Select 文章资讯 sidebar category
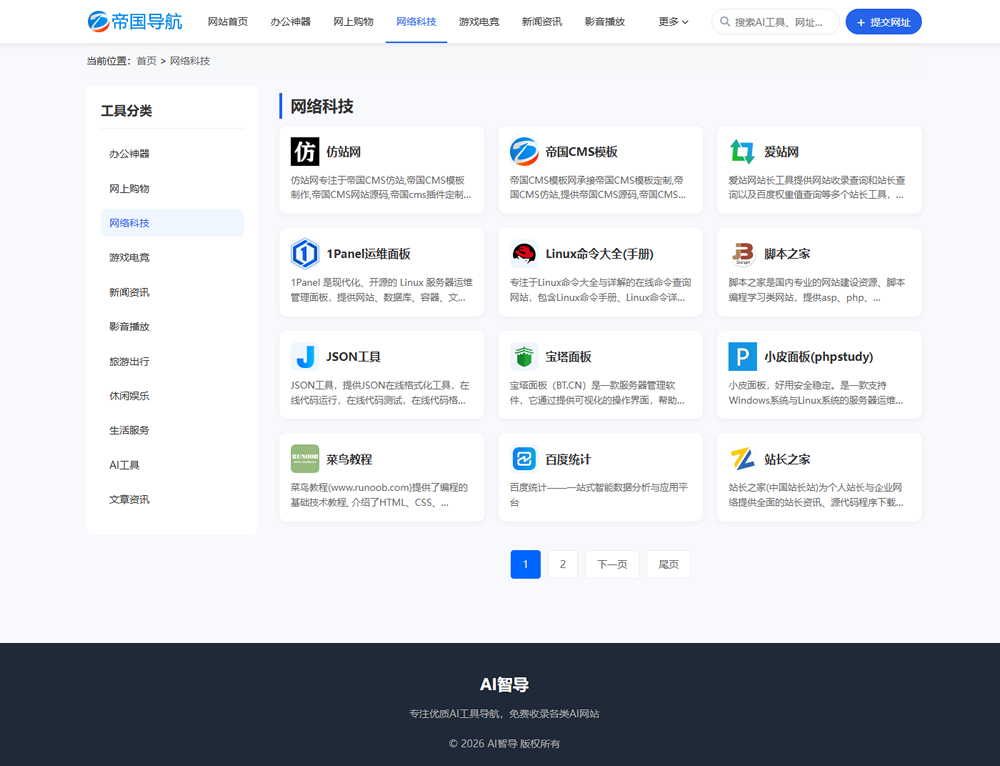This screenshot has width=1000, height=766. click(x=172, y=499)
